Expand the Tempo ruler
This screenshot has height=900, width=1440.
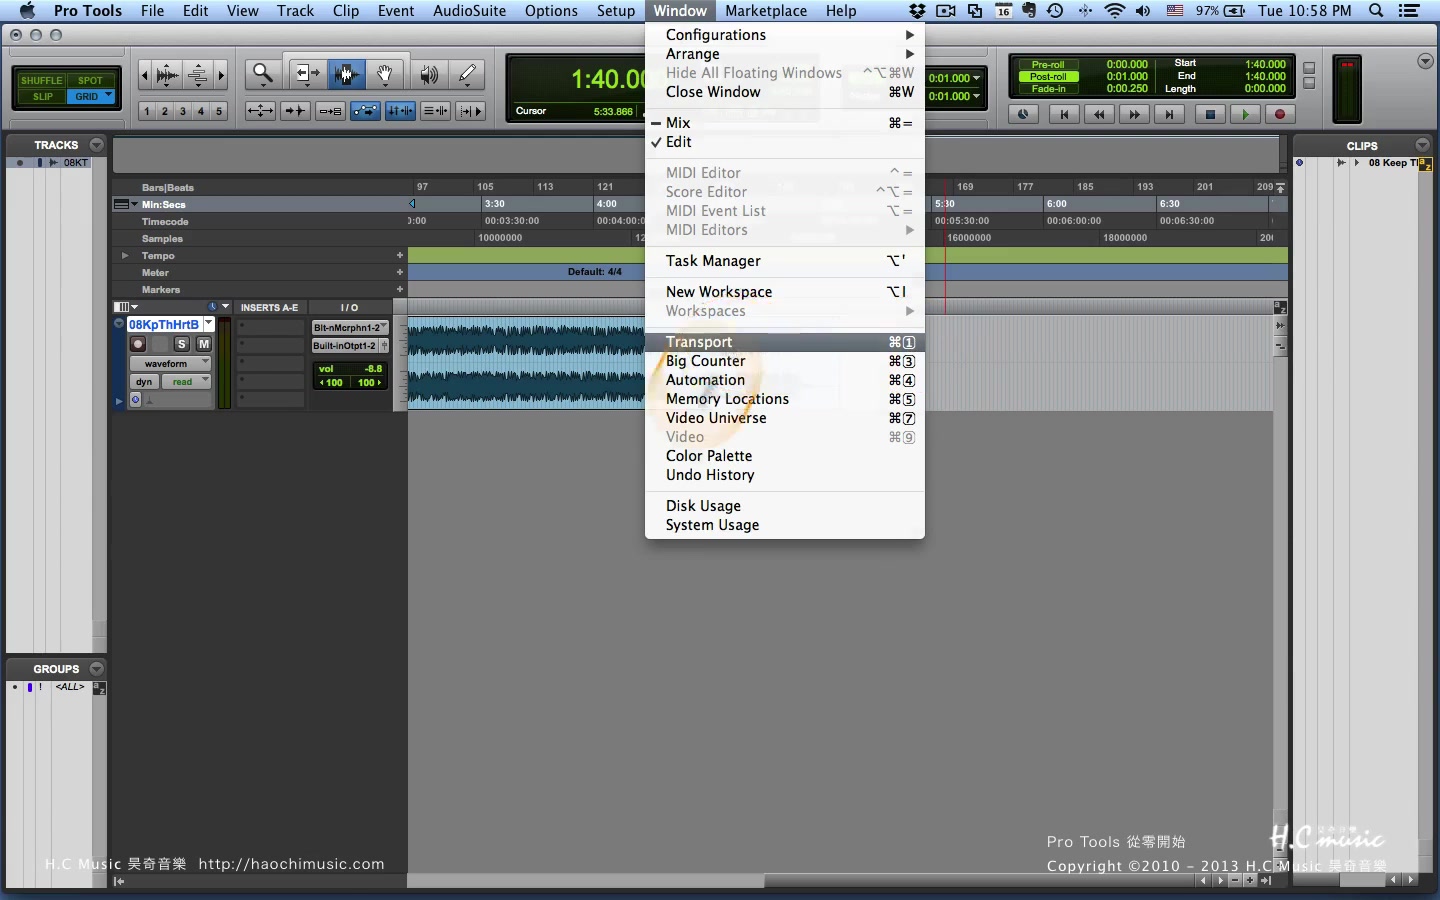(x=125, y=256)
